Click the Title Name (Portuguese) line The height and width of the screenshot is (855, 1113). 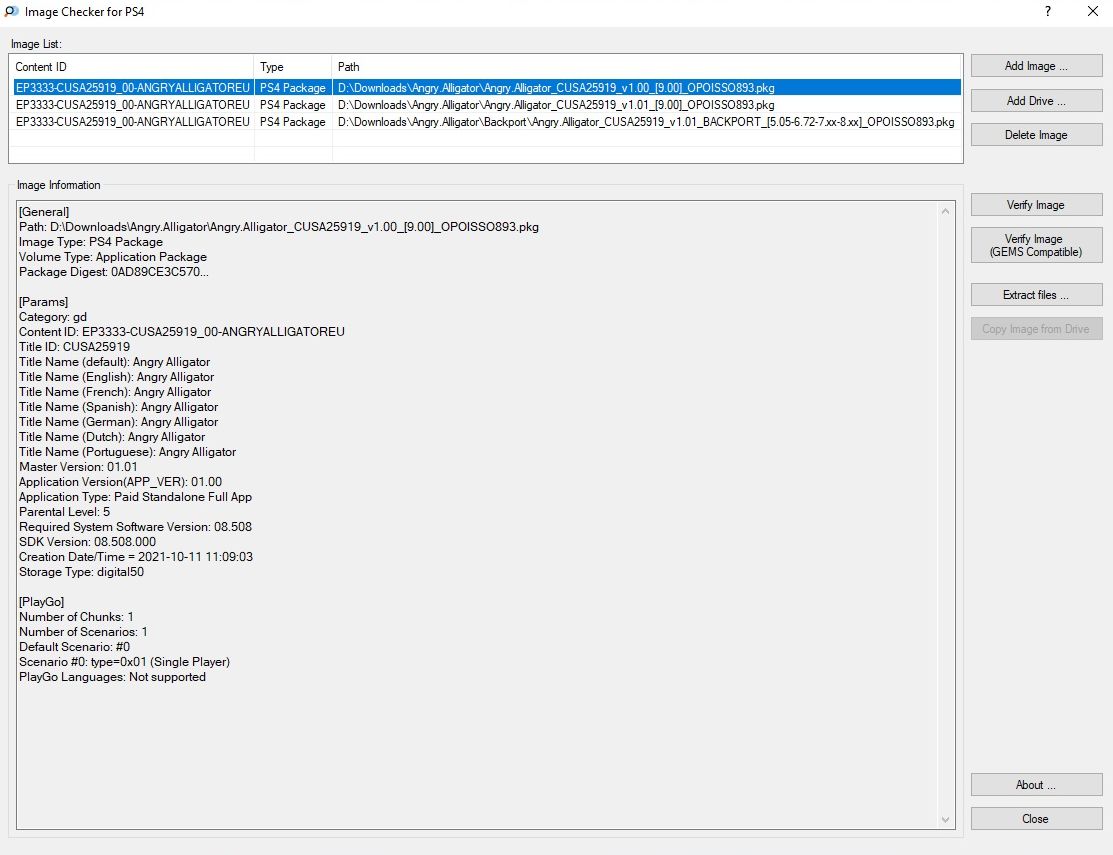point(128,452)
